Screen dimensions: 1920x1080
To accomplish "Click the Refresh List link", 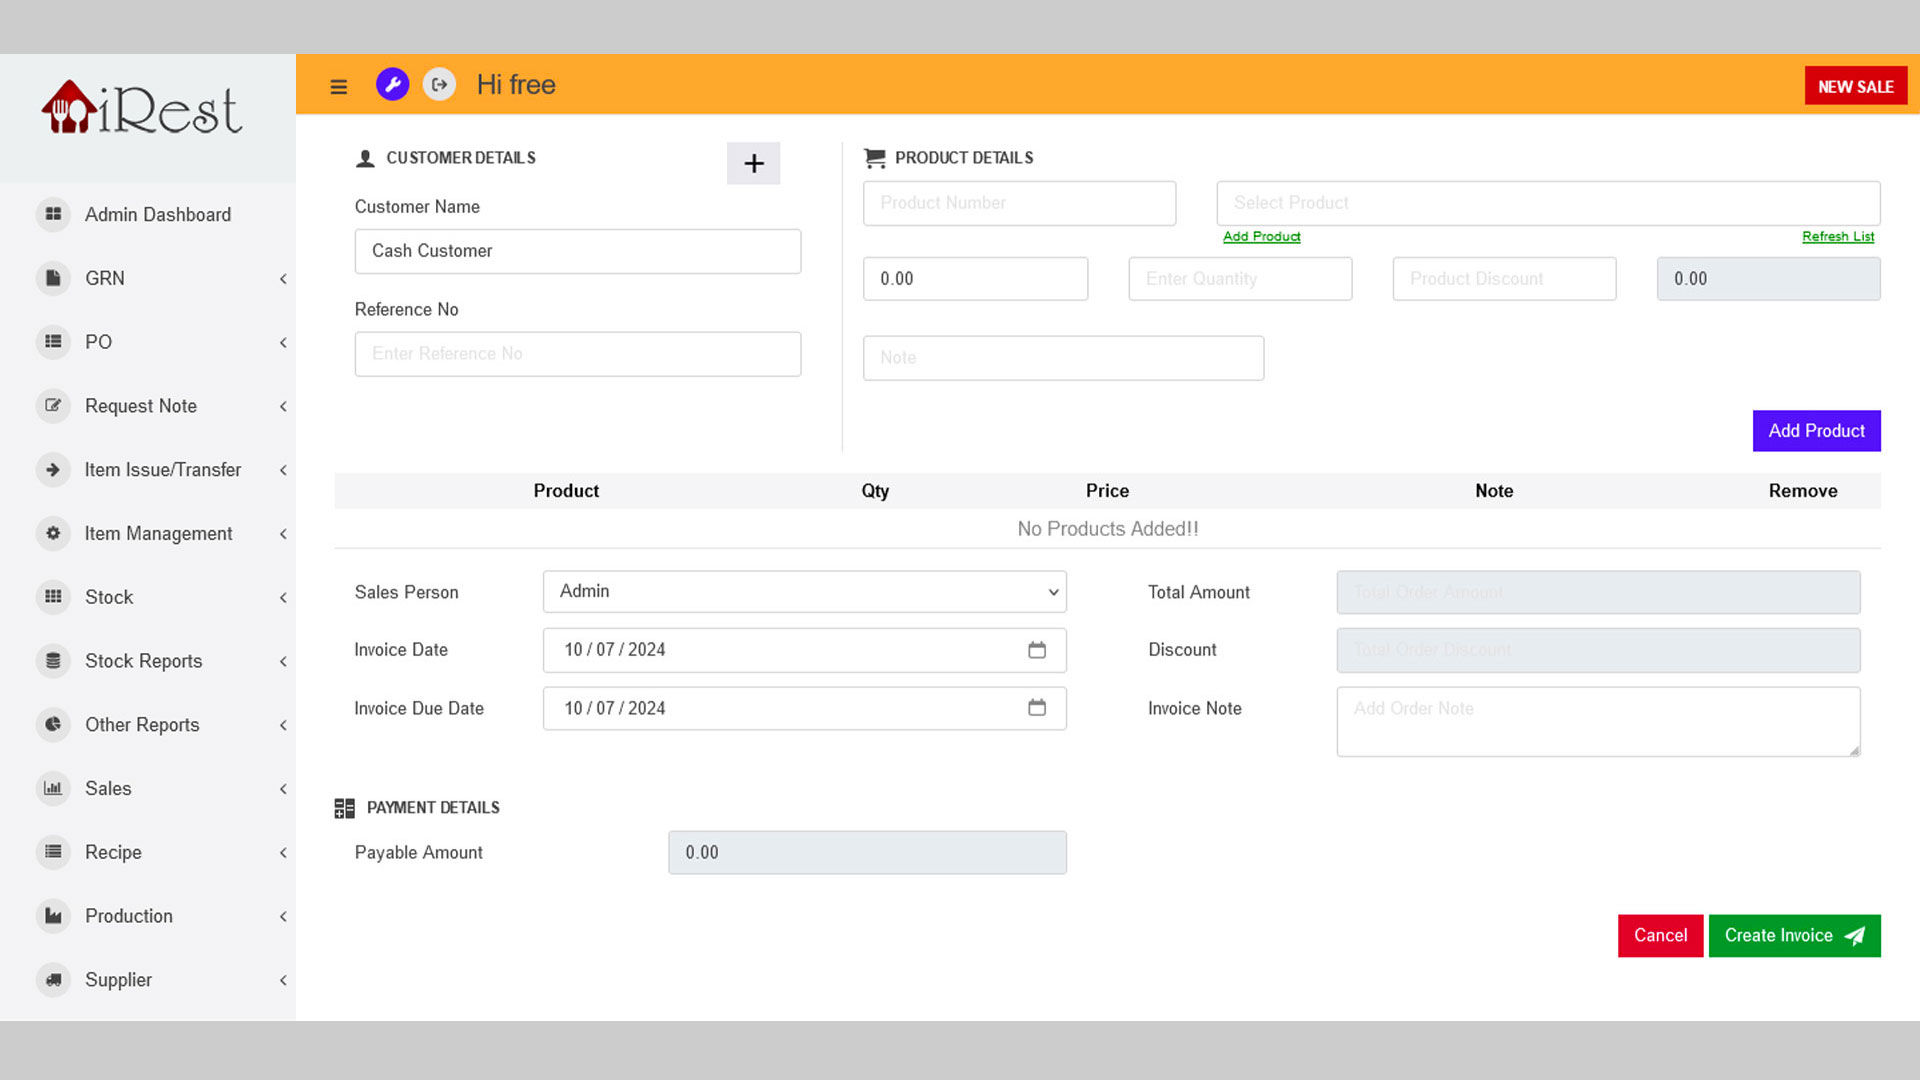I will point(1840,236).
